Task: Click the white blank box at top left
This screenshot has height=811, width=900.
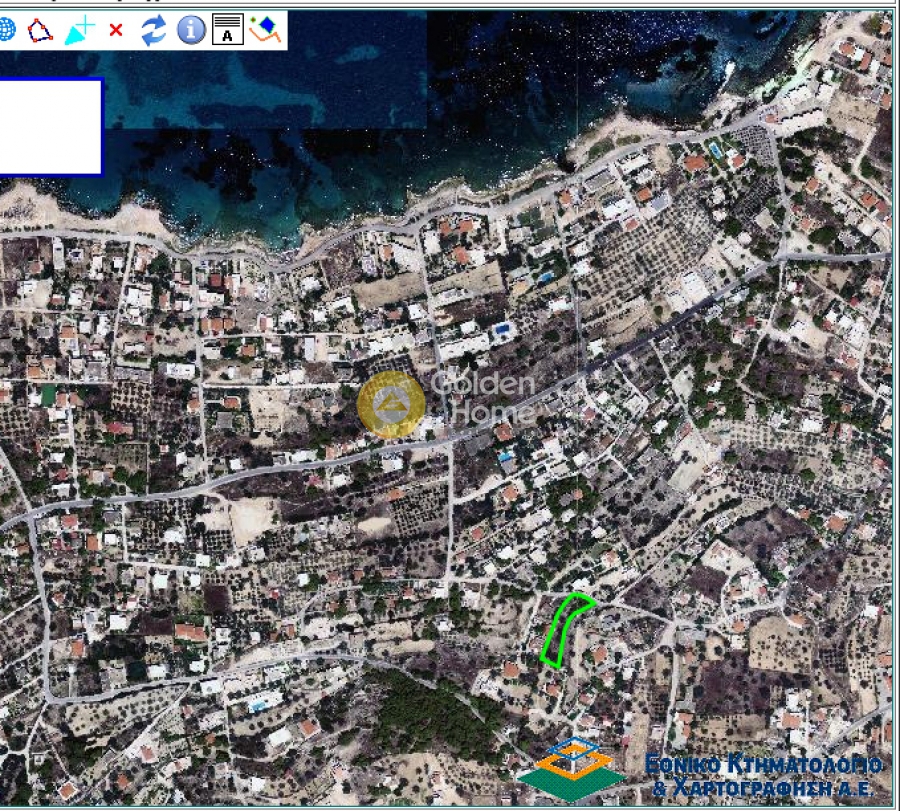Action: coord(50,127)
